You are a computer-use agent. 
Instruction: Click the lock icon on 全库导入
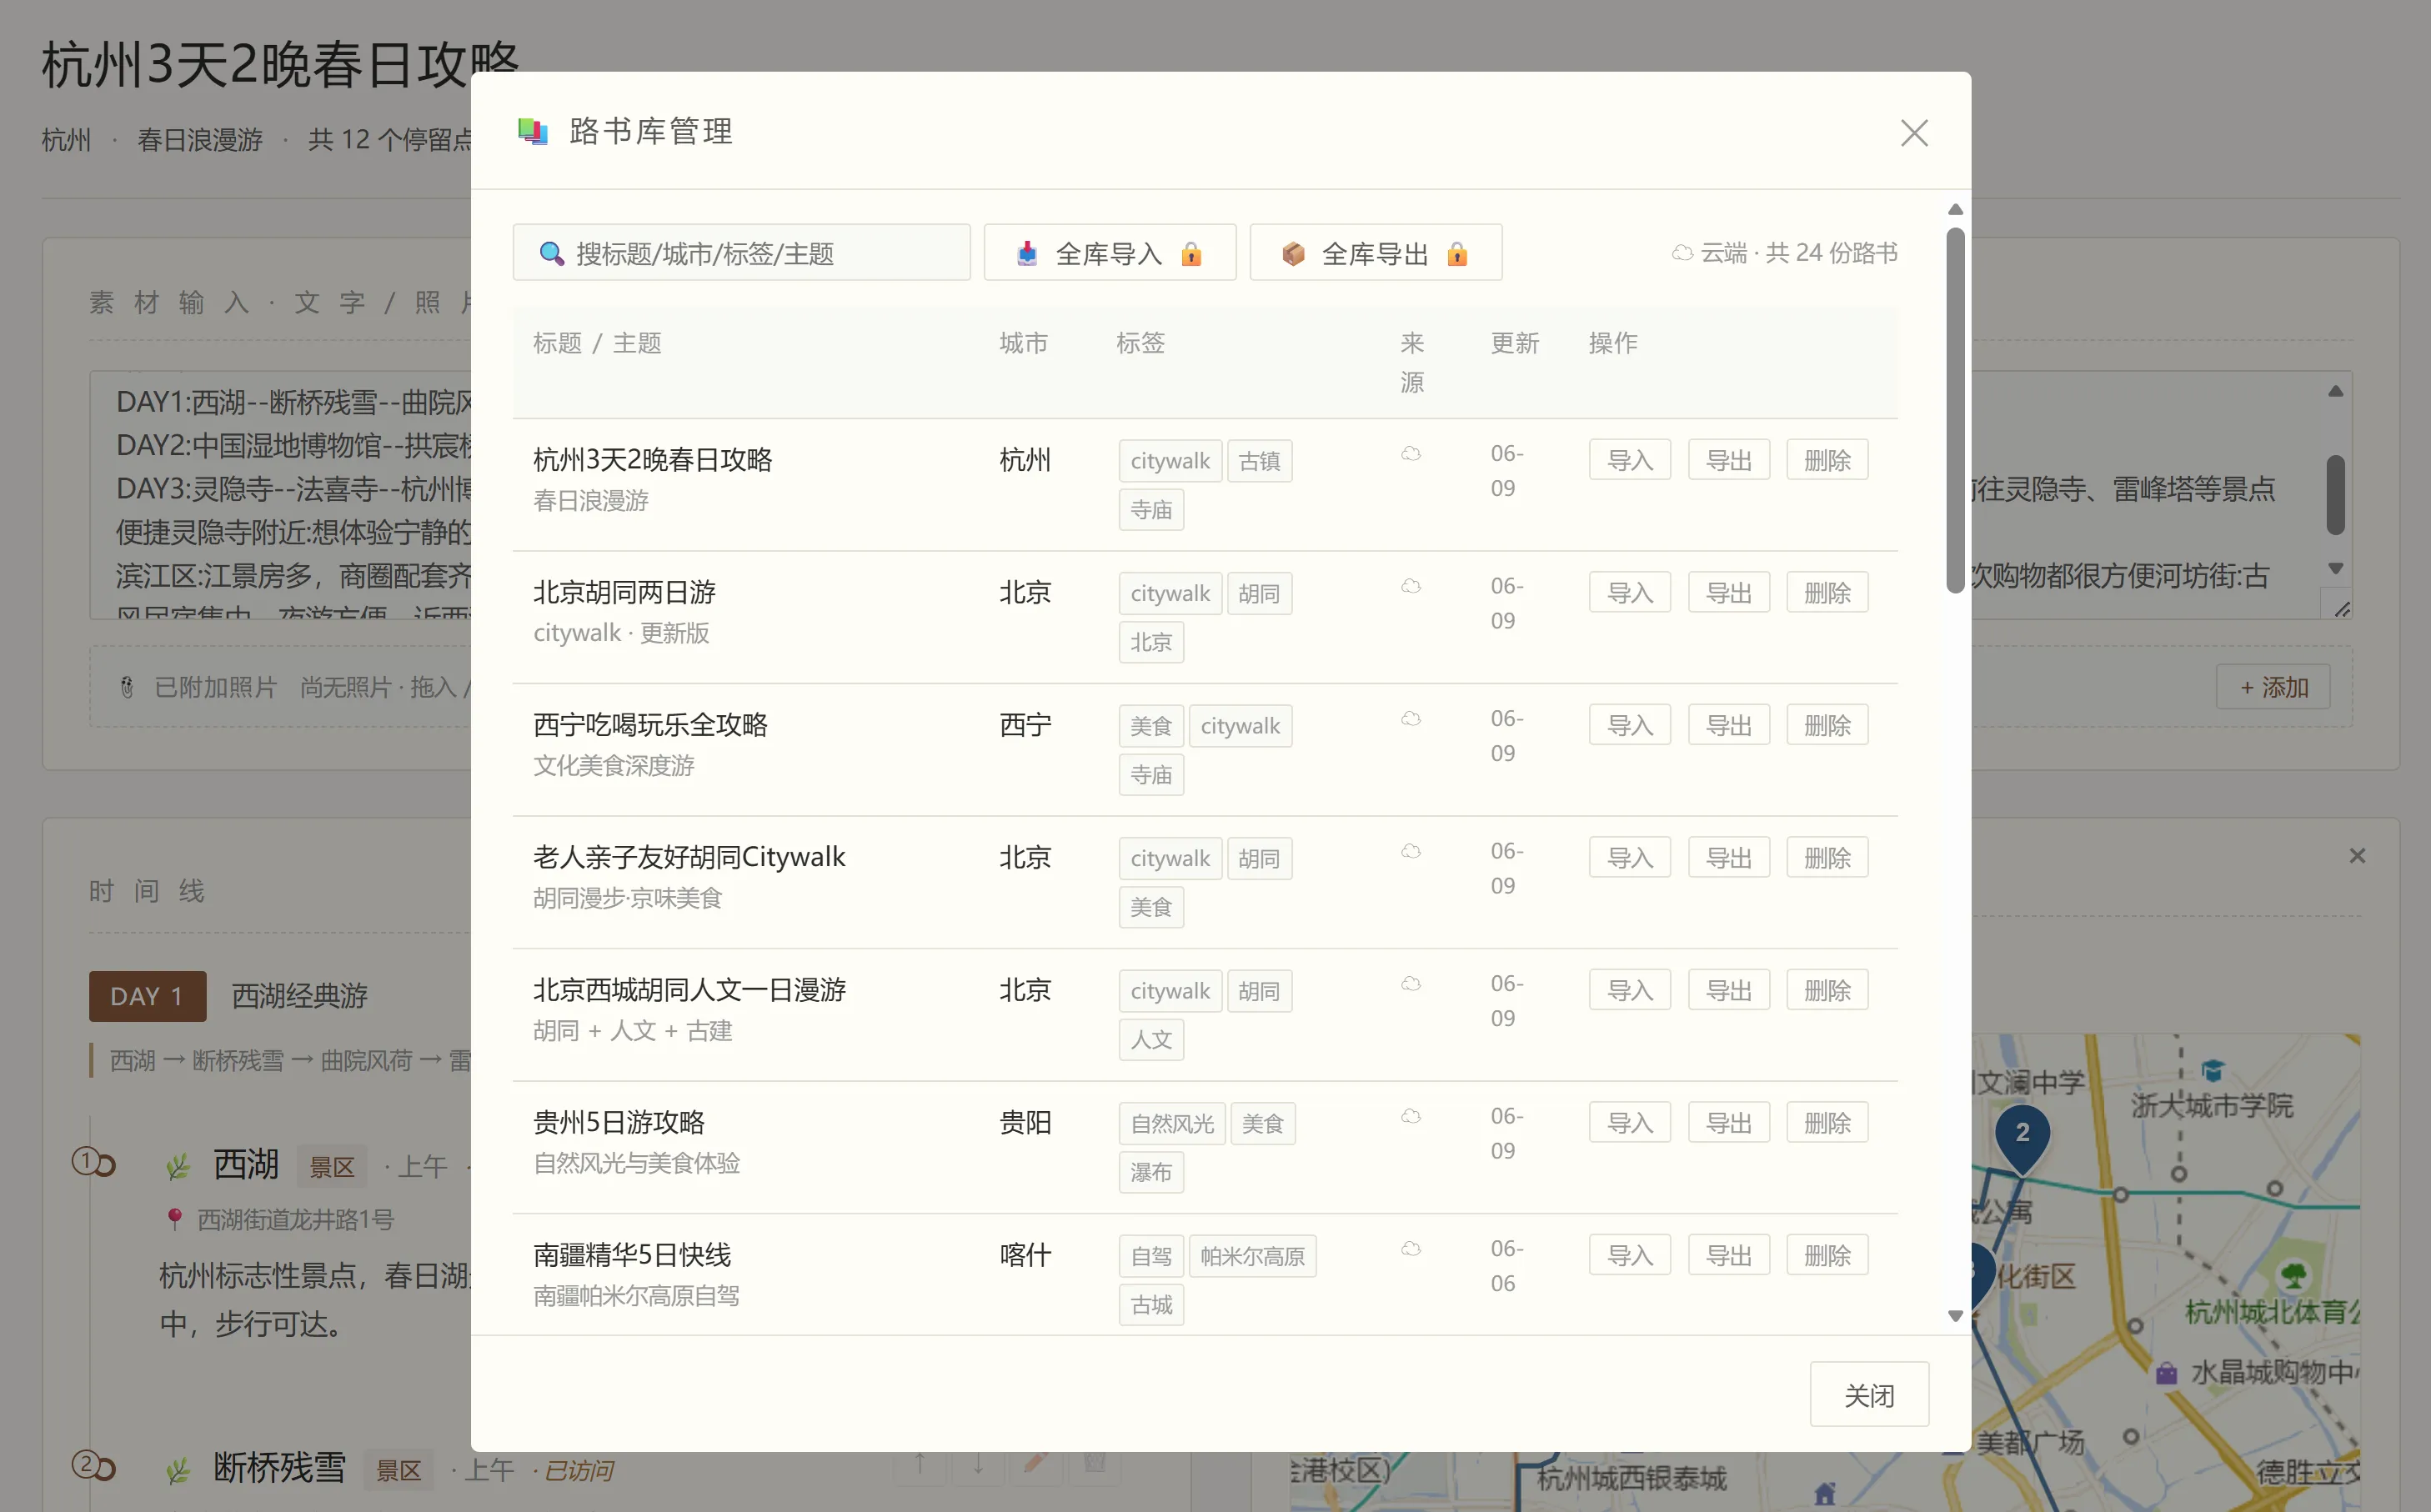pos(1191,253)
